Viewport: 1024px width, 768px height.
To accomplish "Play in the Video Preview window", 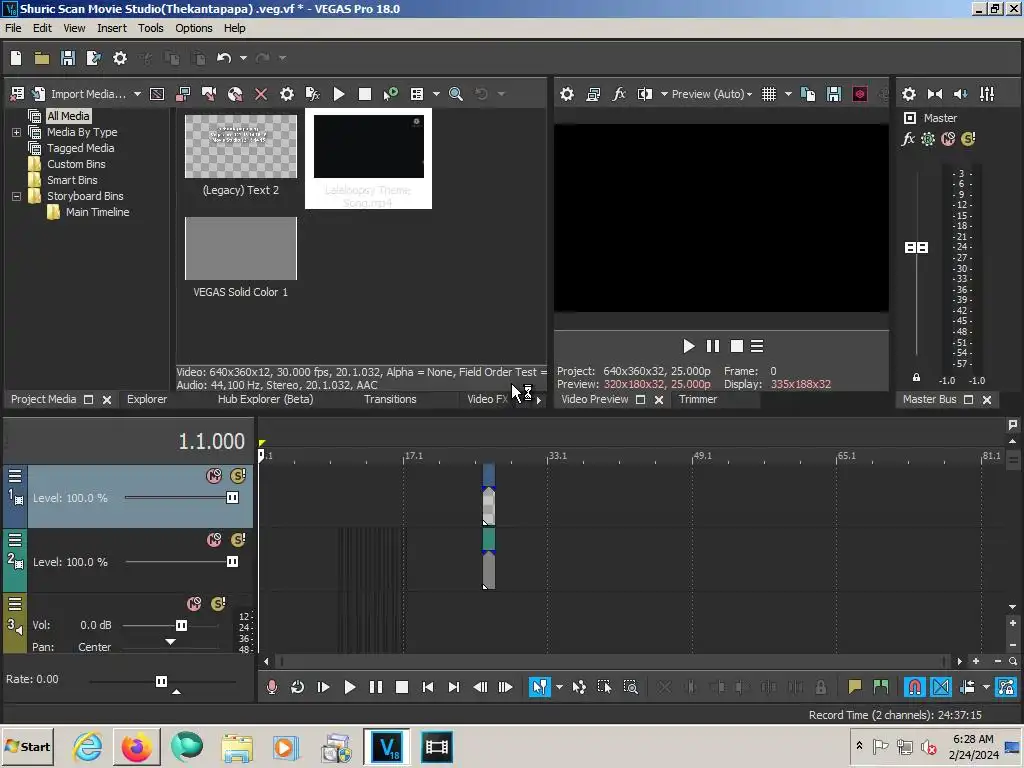I will click(688, 346).
